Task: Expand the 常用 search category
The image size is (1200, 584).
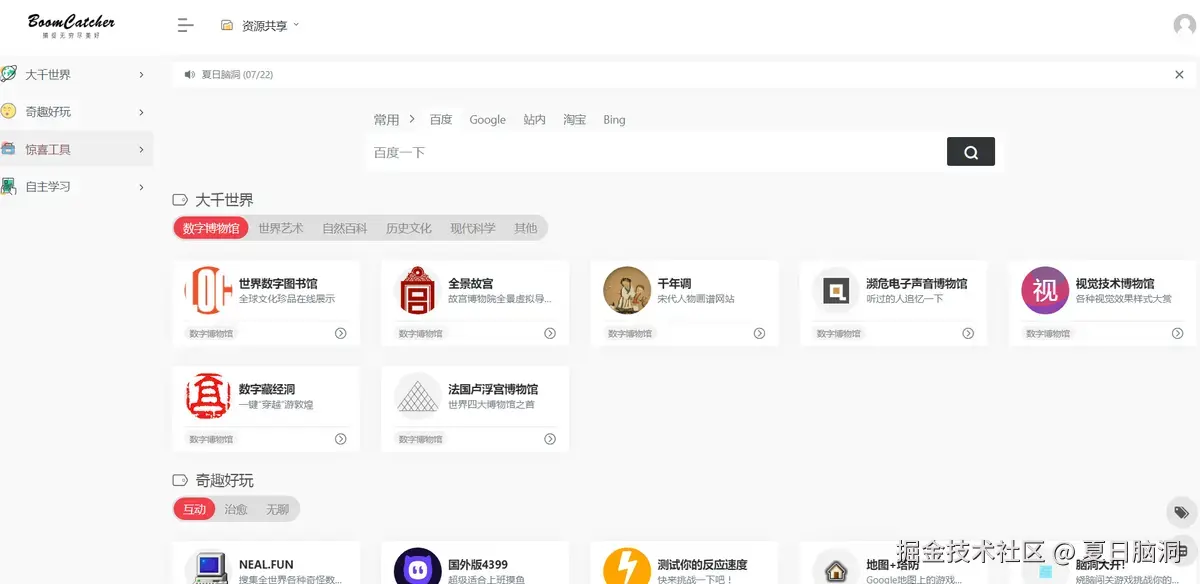Action: [x=394, y=119]
